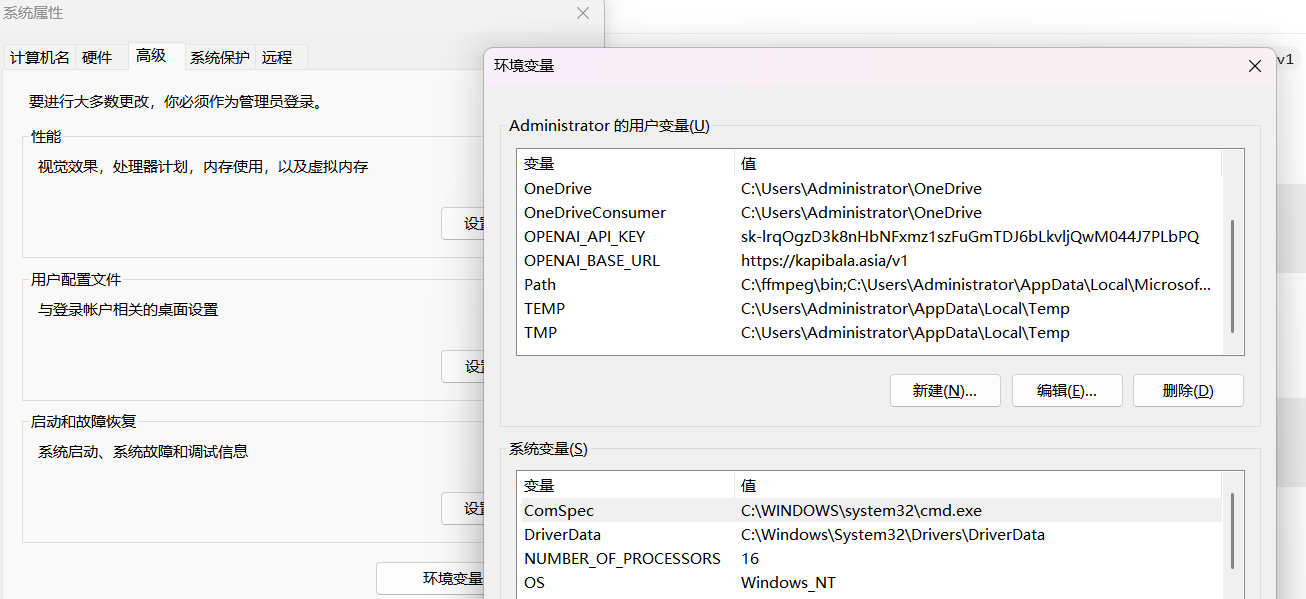Click 新建(N)... under user variables
Image resolution: width=1306 pixels, height=599 pixels.
coord(945,391)
